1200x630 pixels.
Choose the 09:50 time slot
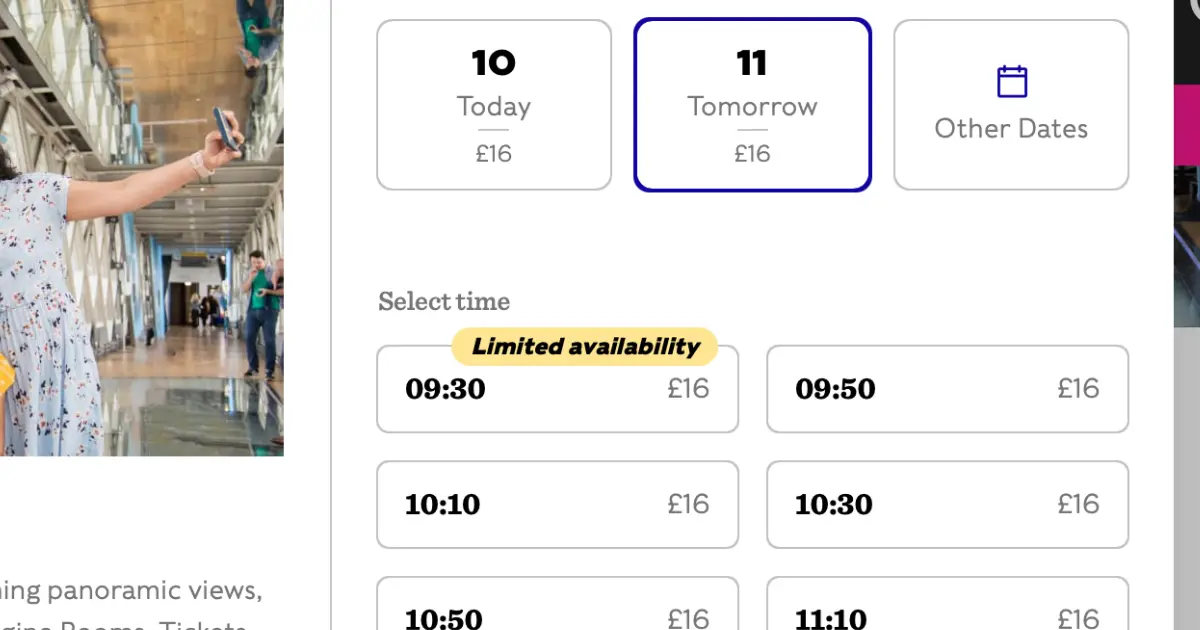click(947, 389)
